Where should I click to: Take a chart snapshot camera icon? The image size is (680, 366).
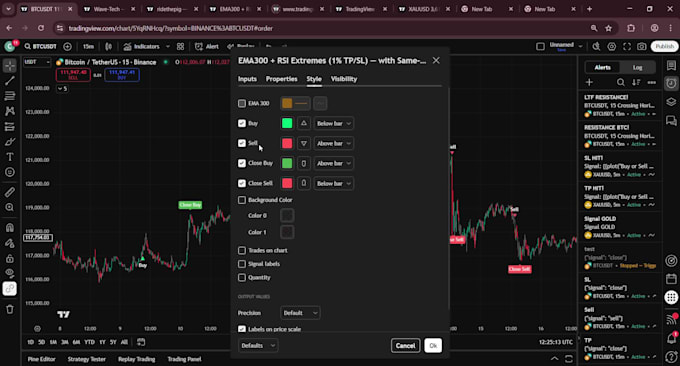point(642,46)
